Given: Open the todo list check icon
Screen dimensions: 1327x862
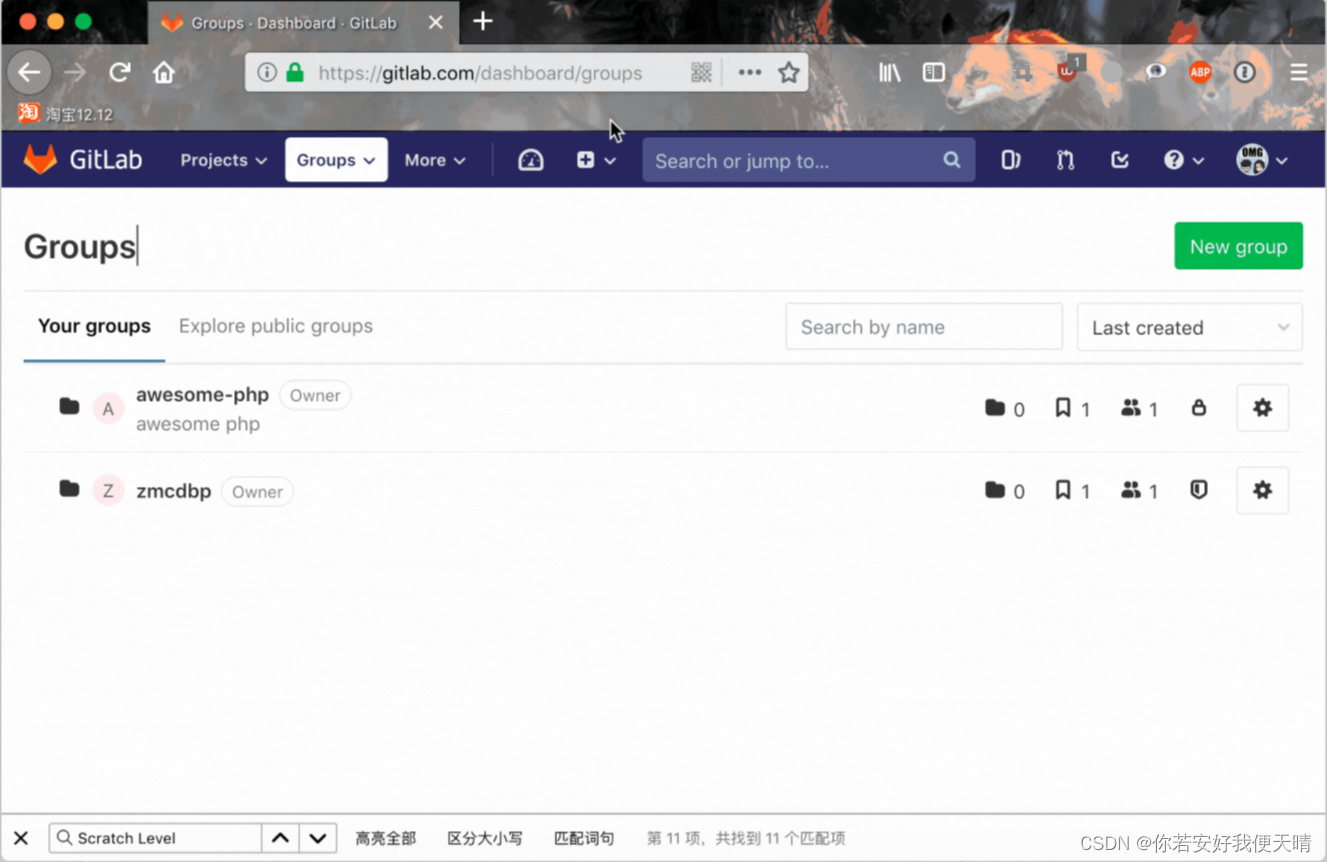Looking at the screenshot, I should pyautogui.click(x=1120, y=159).
